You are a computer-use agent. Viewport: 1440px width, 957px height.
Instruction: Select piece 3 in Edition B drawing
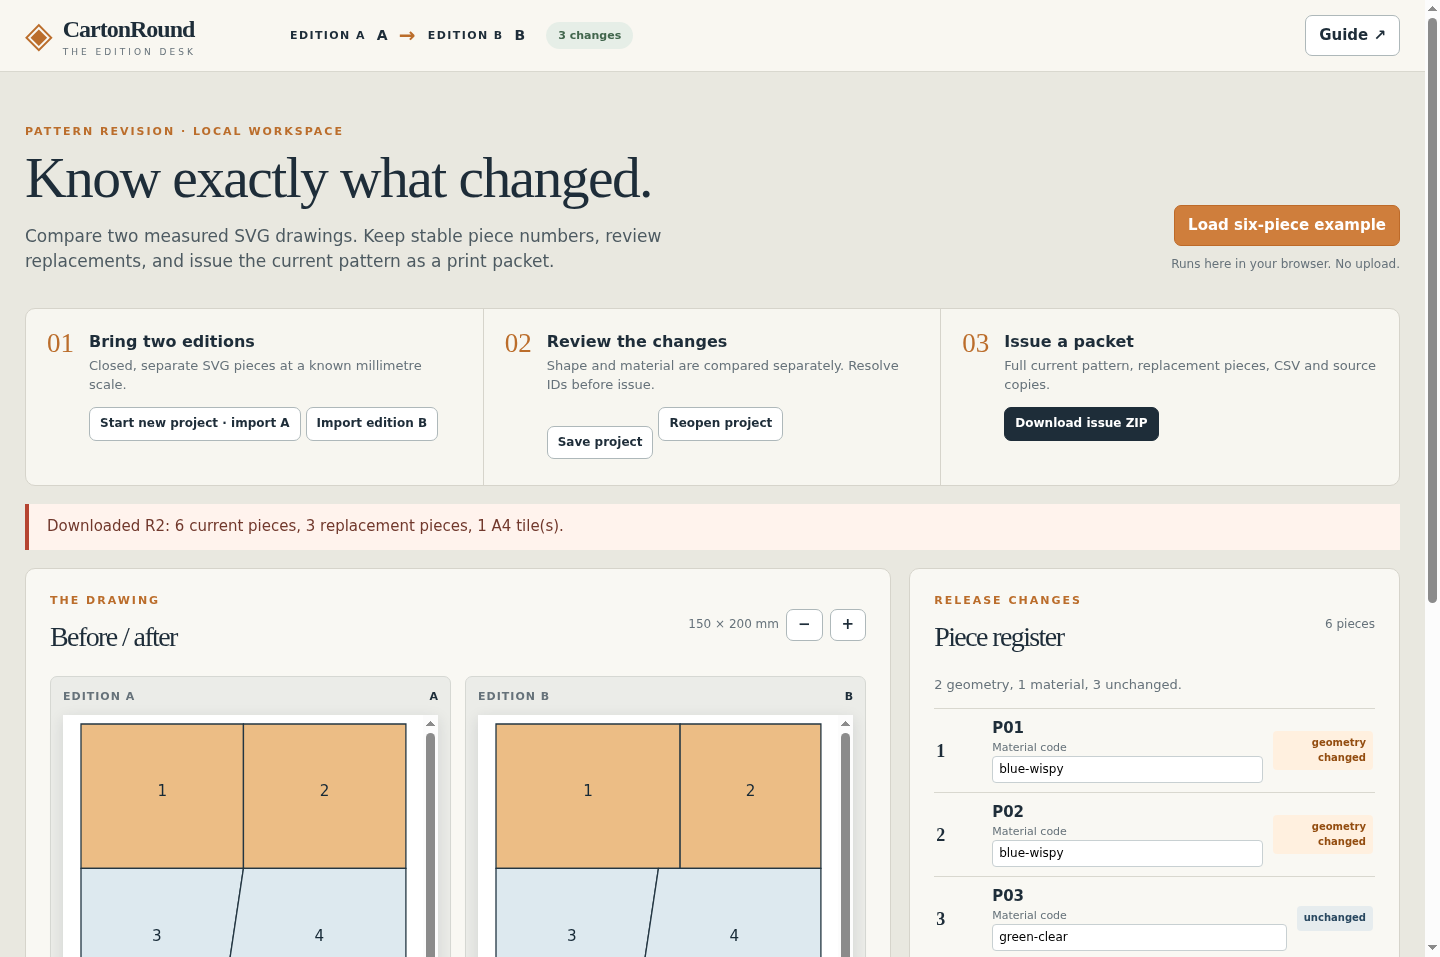[x=572, y=912]
